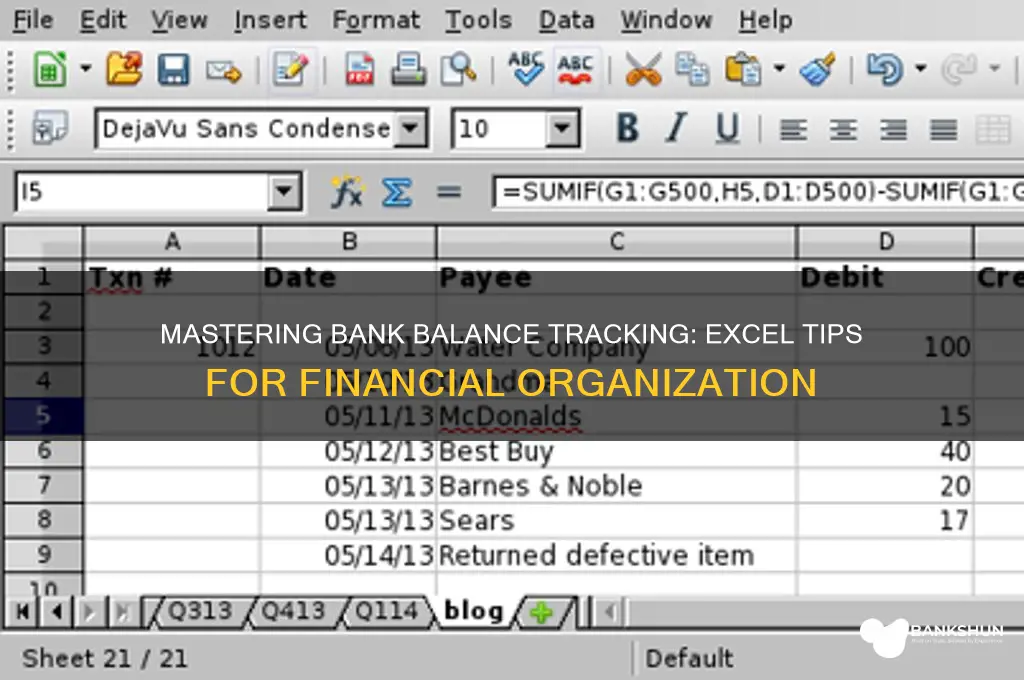Align text right
This screenshot has width=1024, height=680.
pyautogui.click(x=893, y=130)
